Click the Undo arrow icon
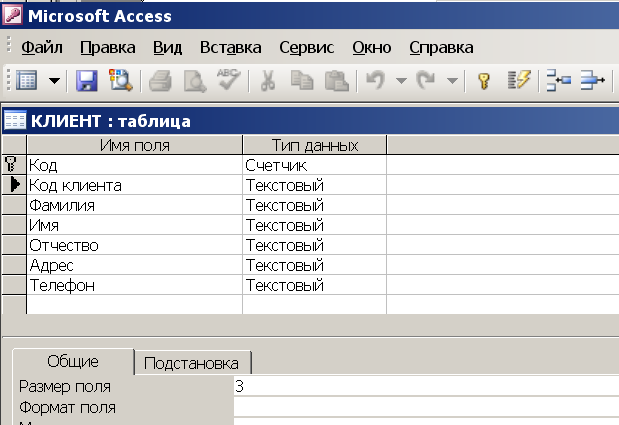The image size is (619, 425). tap(375, 80)
